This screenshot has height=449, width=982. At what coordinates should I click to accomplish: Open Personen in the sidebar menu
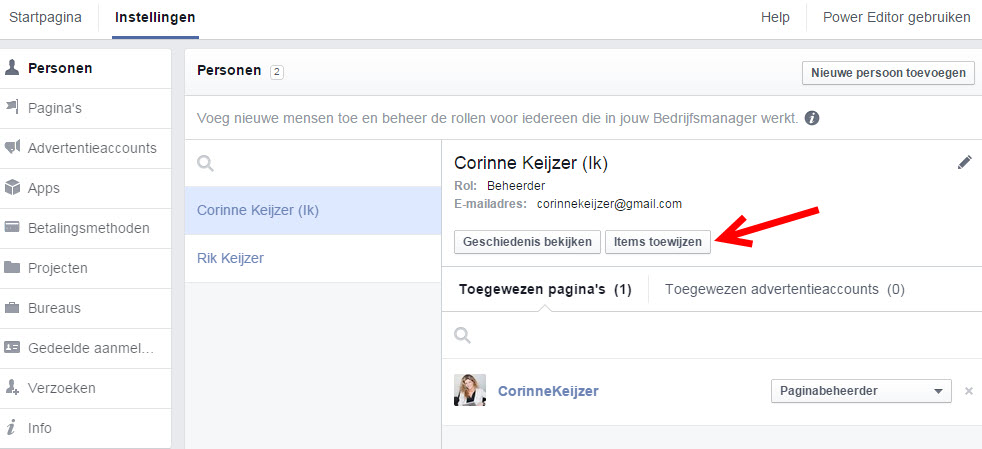coord(85,68)
